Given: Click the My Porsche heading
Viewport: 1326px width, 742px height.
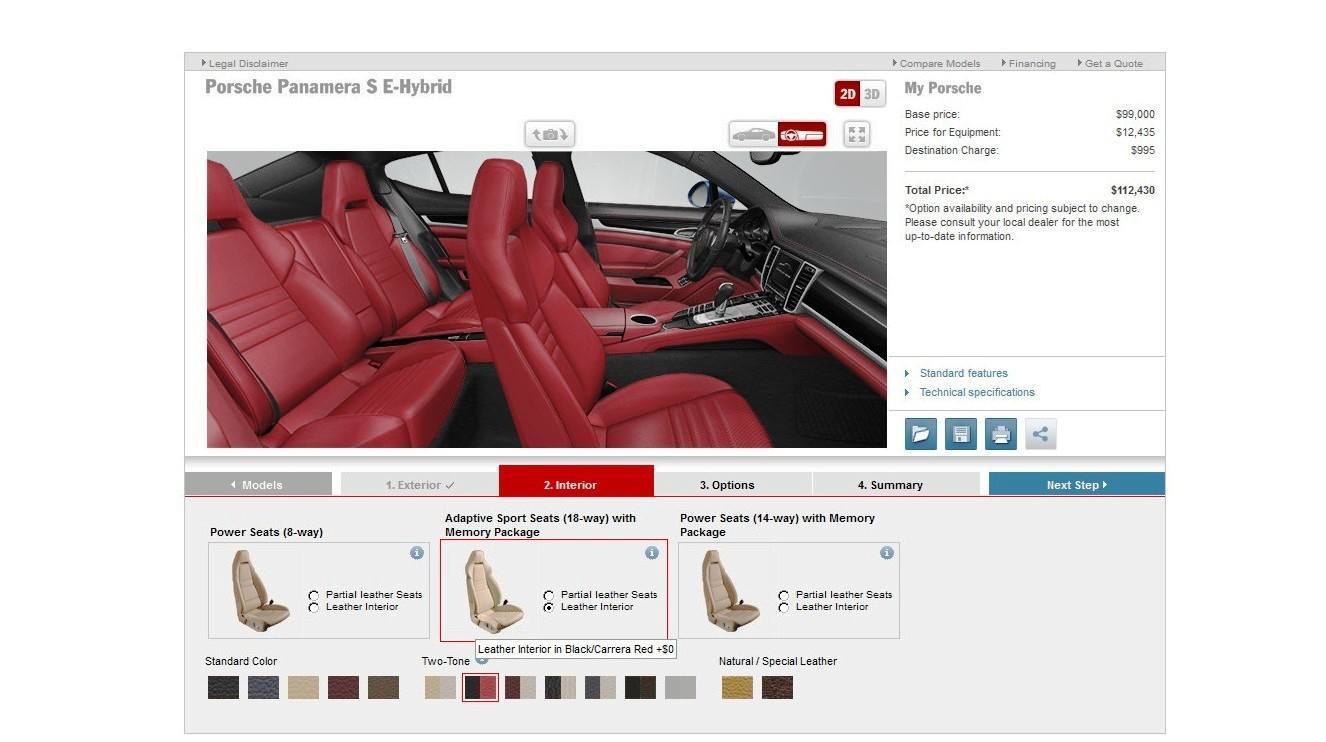Looking at the screenshot, I should 943,88.
